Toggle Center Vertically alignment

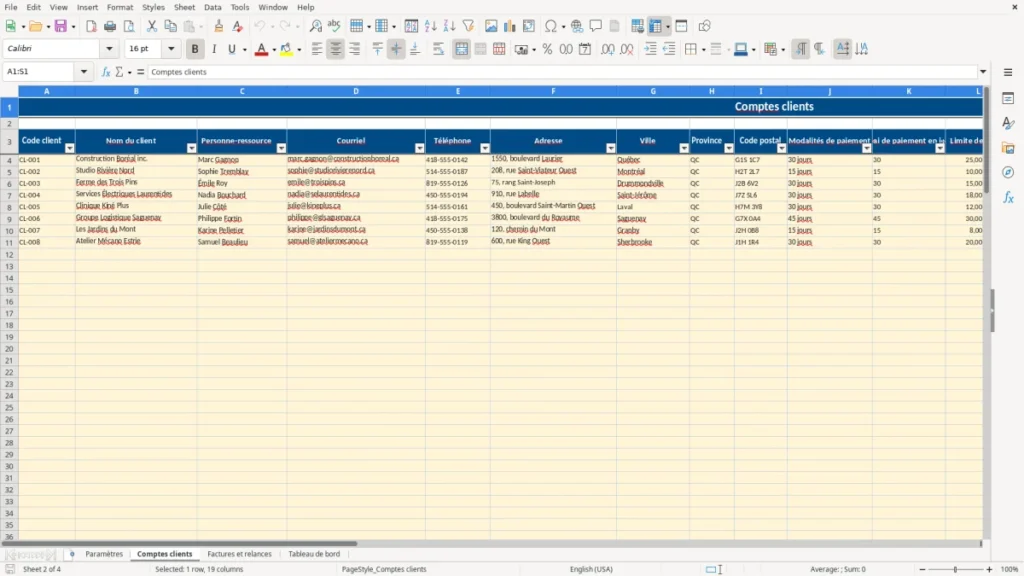click(396, 49)
